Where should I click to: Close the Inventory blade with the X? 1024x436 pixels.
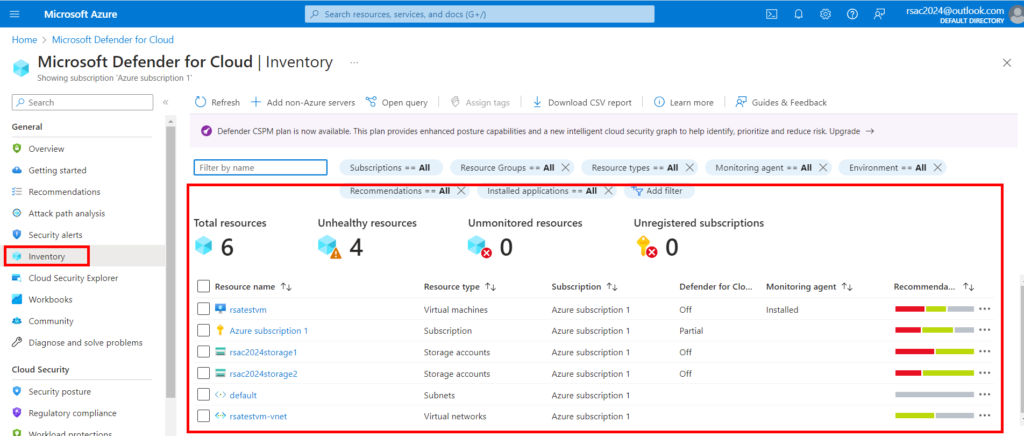point(1006,63)
